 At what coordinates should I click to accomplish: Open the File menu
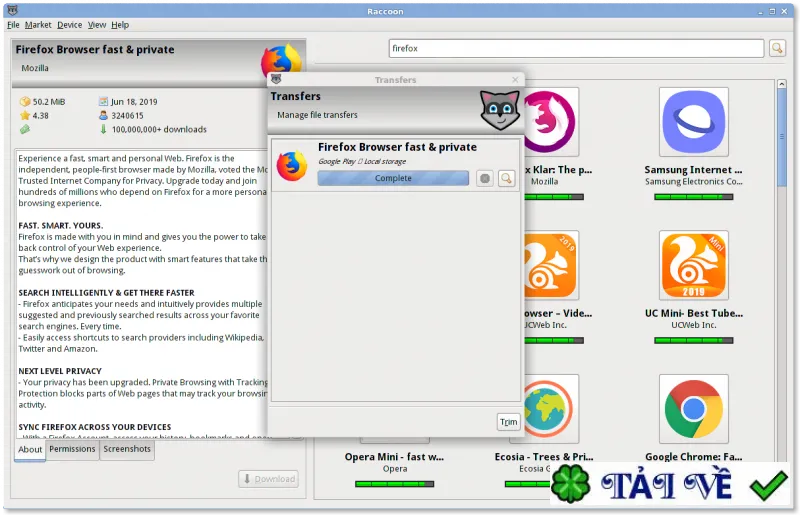(13, 24)
